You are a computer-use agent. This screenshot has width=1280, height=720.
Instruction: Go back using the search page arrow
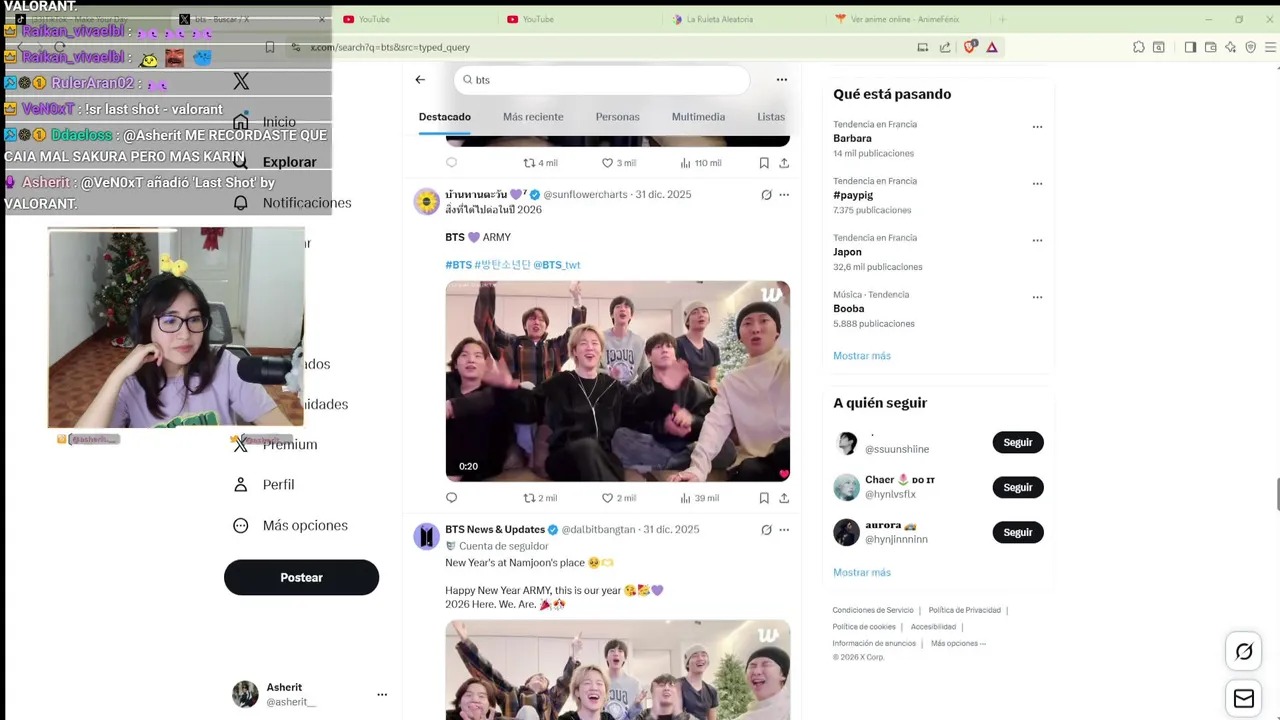420,80
